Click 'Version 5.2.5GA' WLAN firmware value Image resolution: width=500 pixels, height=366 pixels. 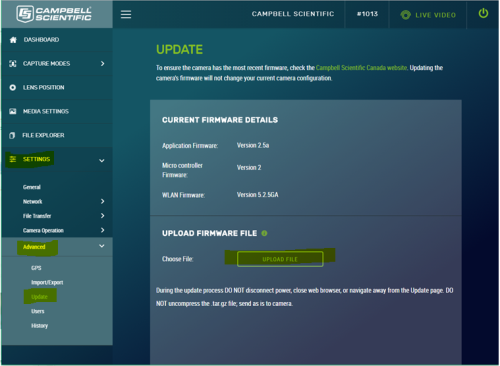pos(257,195)
